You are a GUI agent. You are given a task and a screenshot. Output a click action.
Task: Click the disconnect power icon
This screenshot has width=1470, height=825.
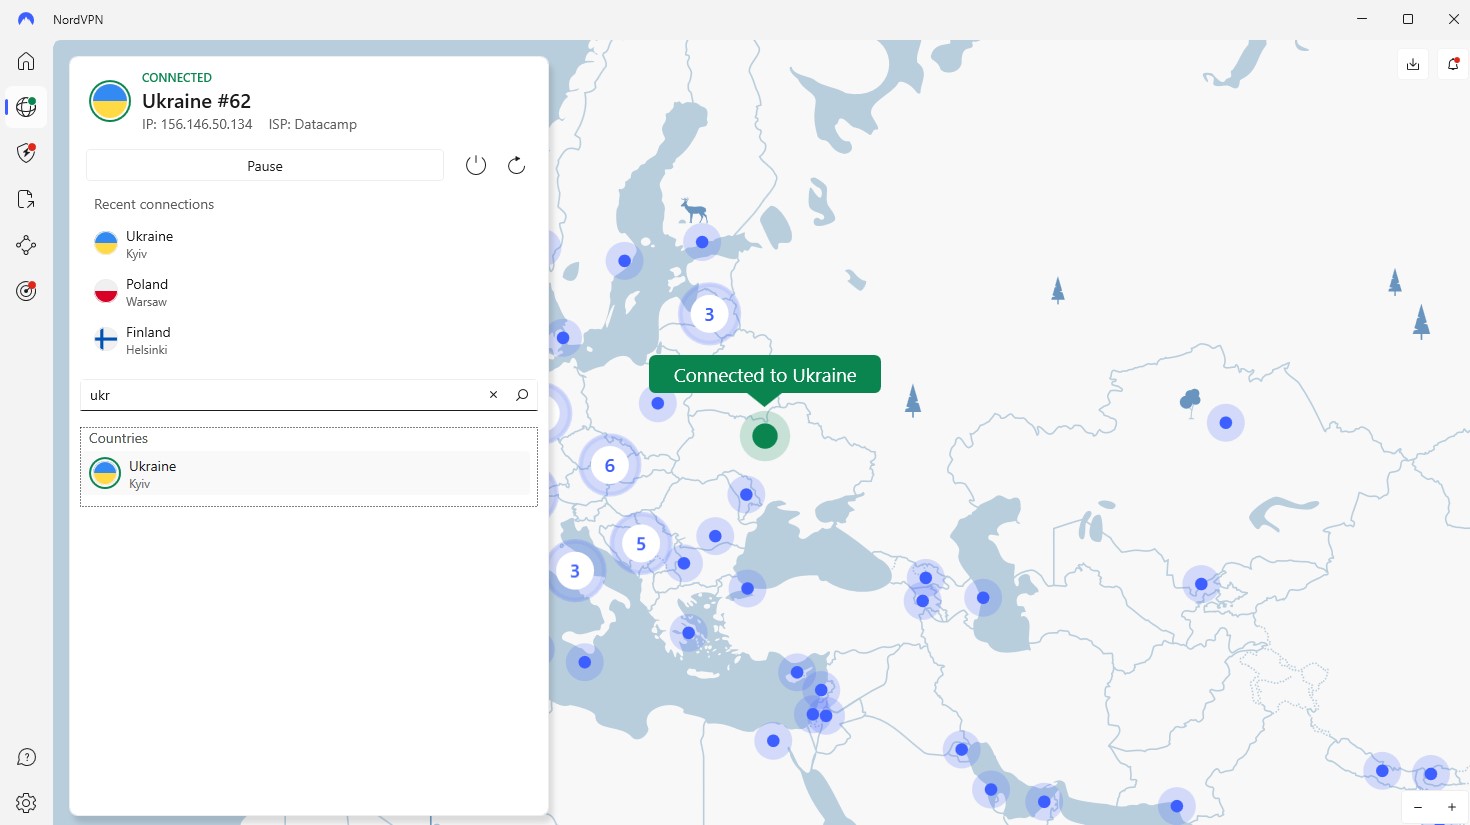(476, 165)
